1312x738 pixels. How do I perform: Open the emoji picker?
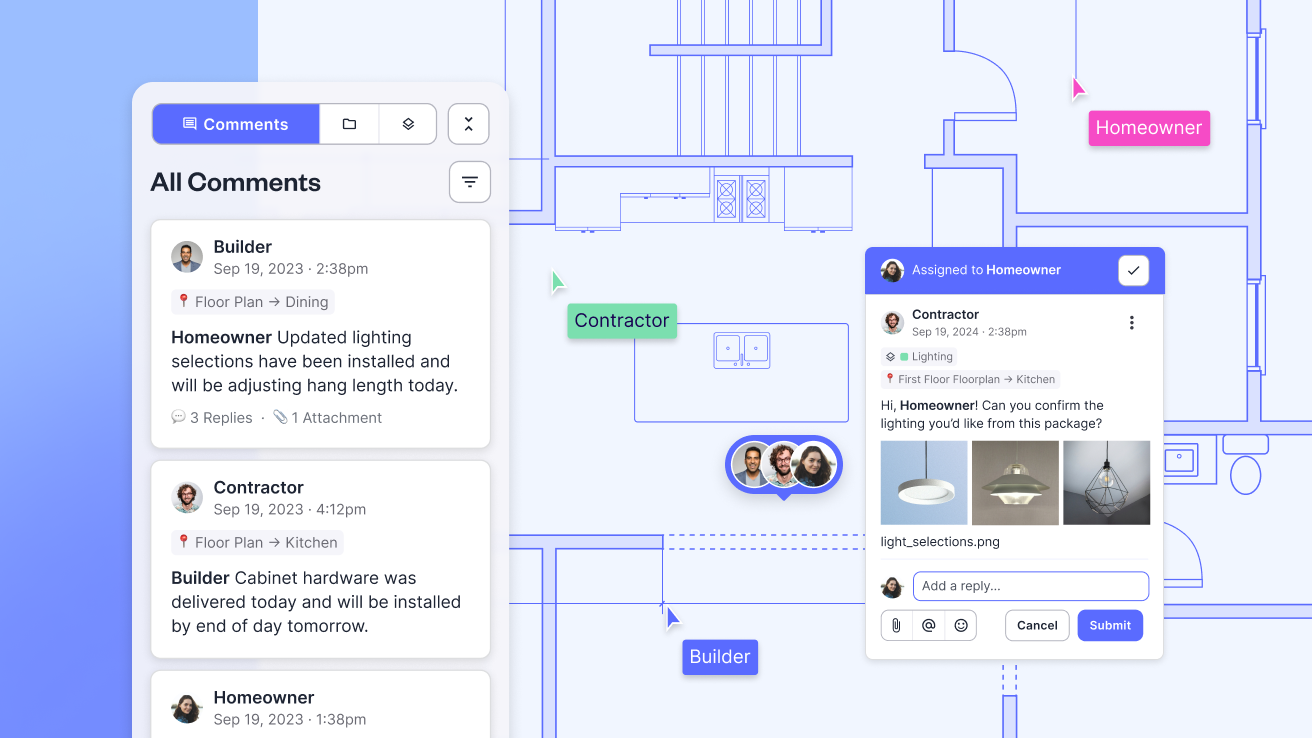961,625
